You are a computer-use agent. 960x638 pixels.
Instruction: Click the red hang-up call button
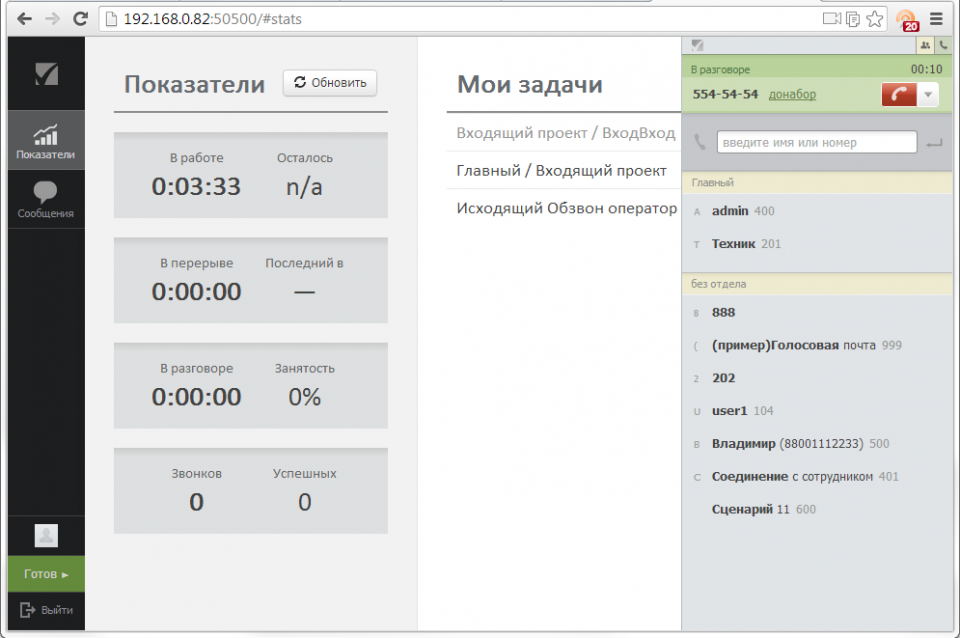[898, 94]
